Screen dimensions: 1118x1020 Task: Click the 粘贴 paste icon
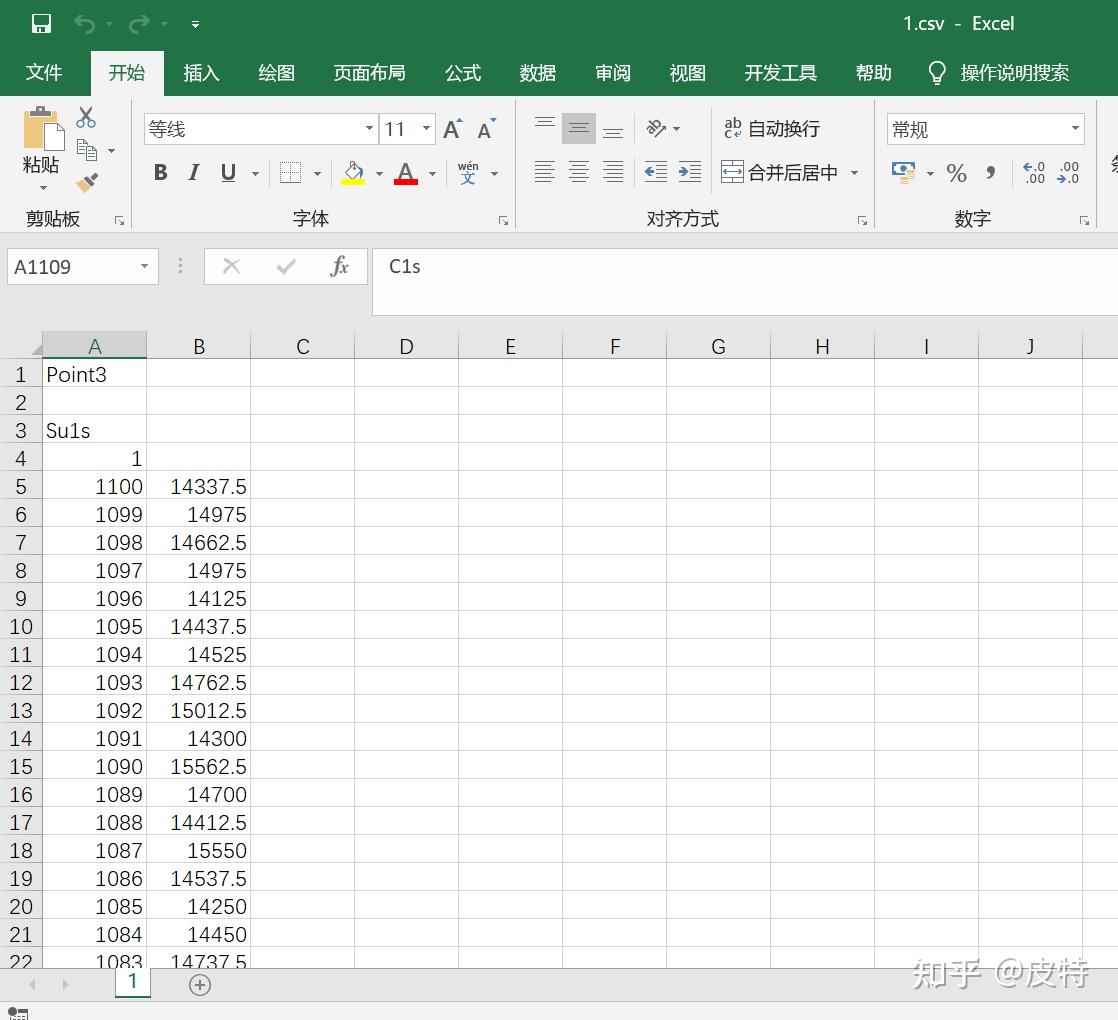coord(43,128)
